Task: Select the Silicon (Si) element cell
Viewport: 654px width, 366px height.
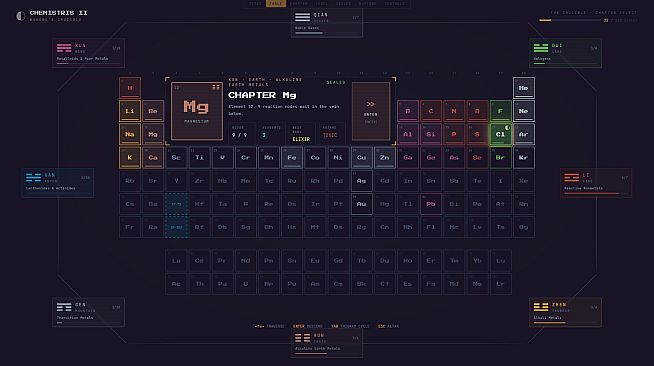Action: (431, 134)
